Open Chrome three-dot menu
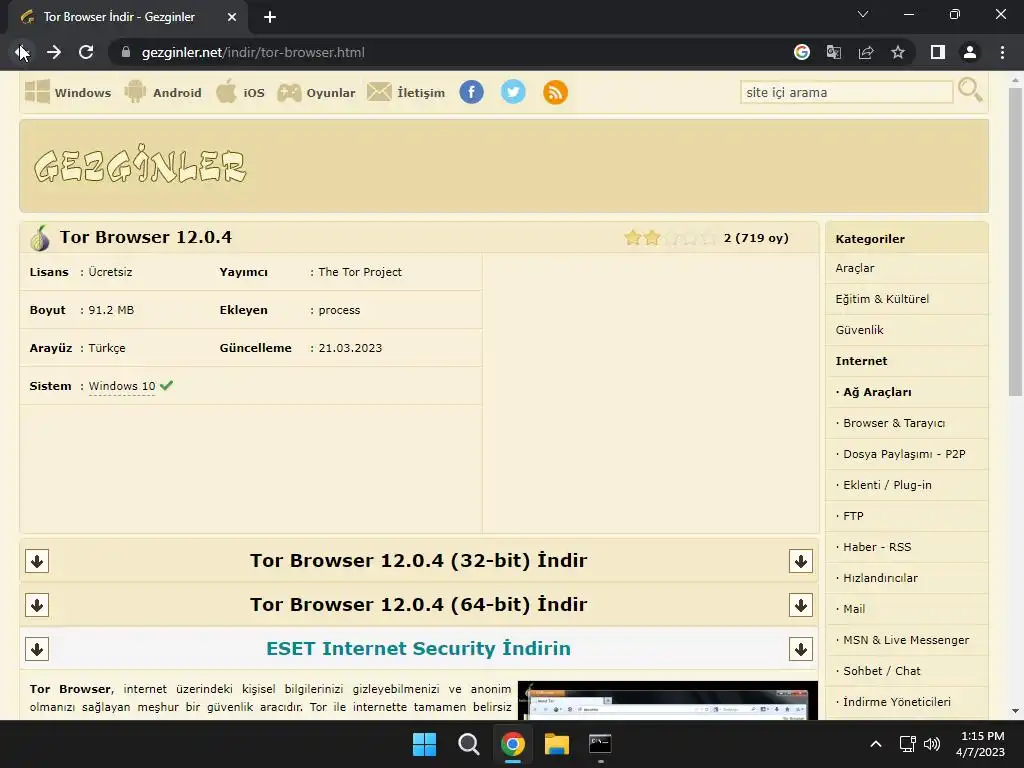 pyautogui.click(x=1002, y=52)
